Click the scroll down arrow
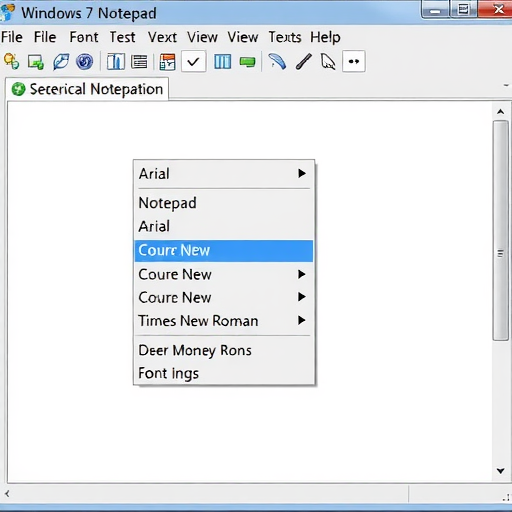The height and width of the screenshot is (512, 512). pos(500,471)
